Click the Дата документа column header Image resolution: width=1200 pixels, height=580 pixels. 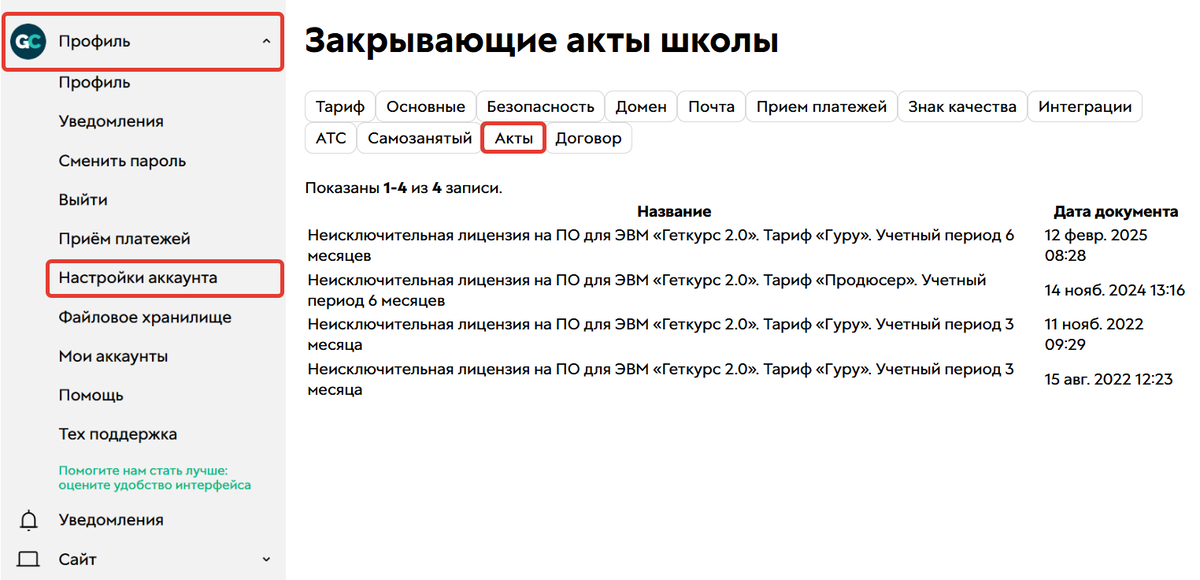[x=1116, y=212]
